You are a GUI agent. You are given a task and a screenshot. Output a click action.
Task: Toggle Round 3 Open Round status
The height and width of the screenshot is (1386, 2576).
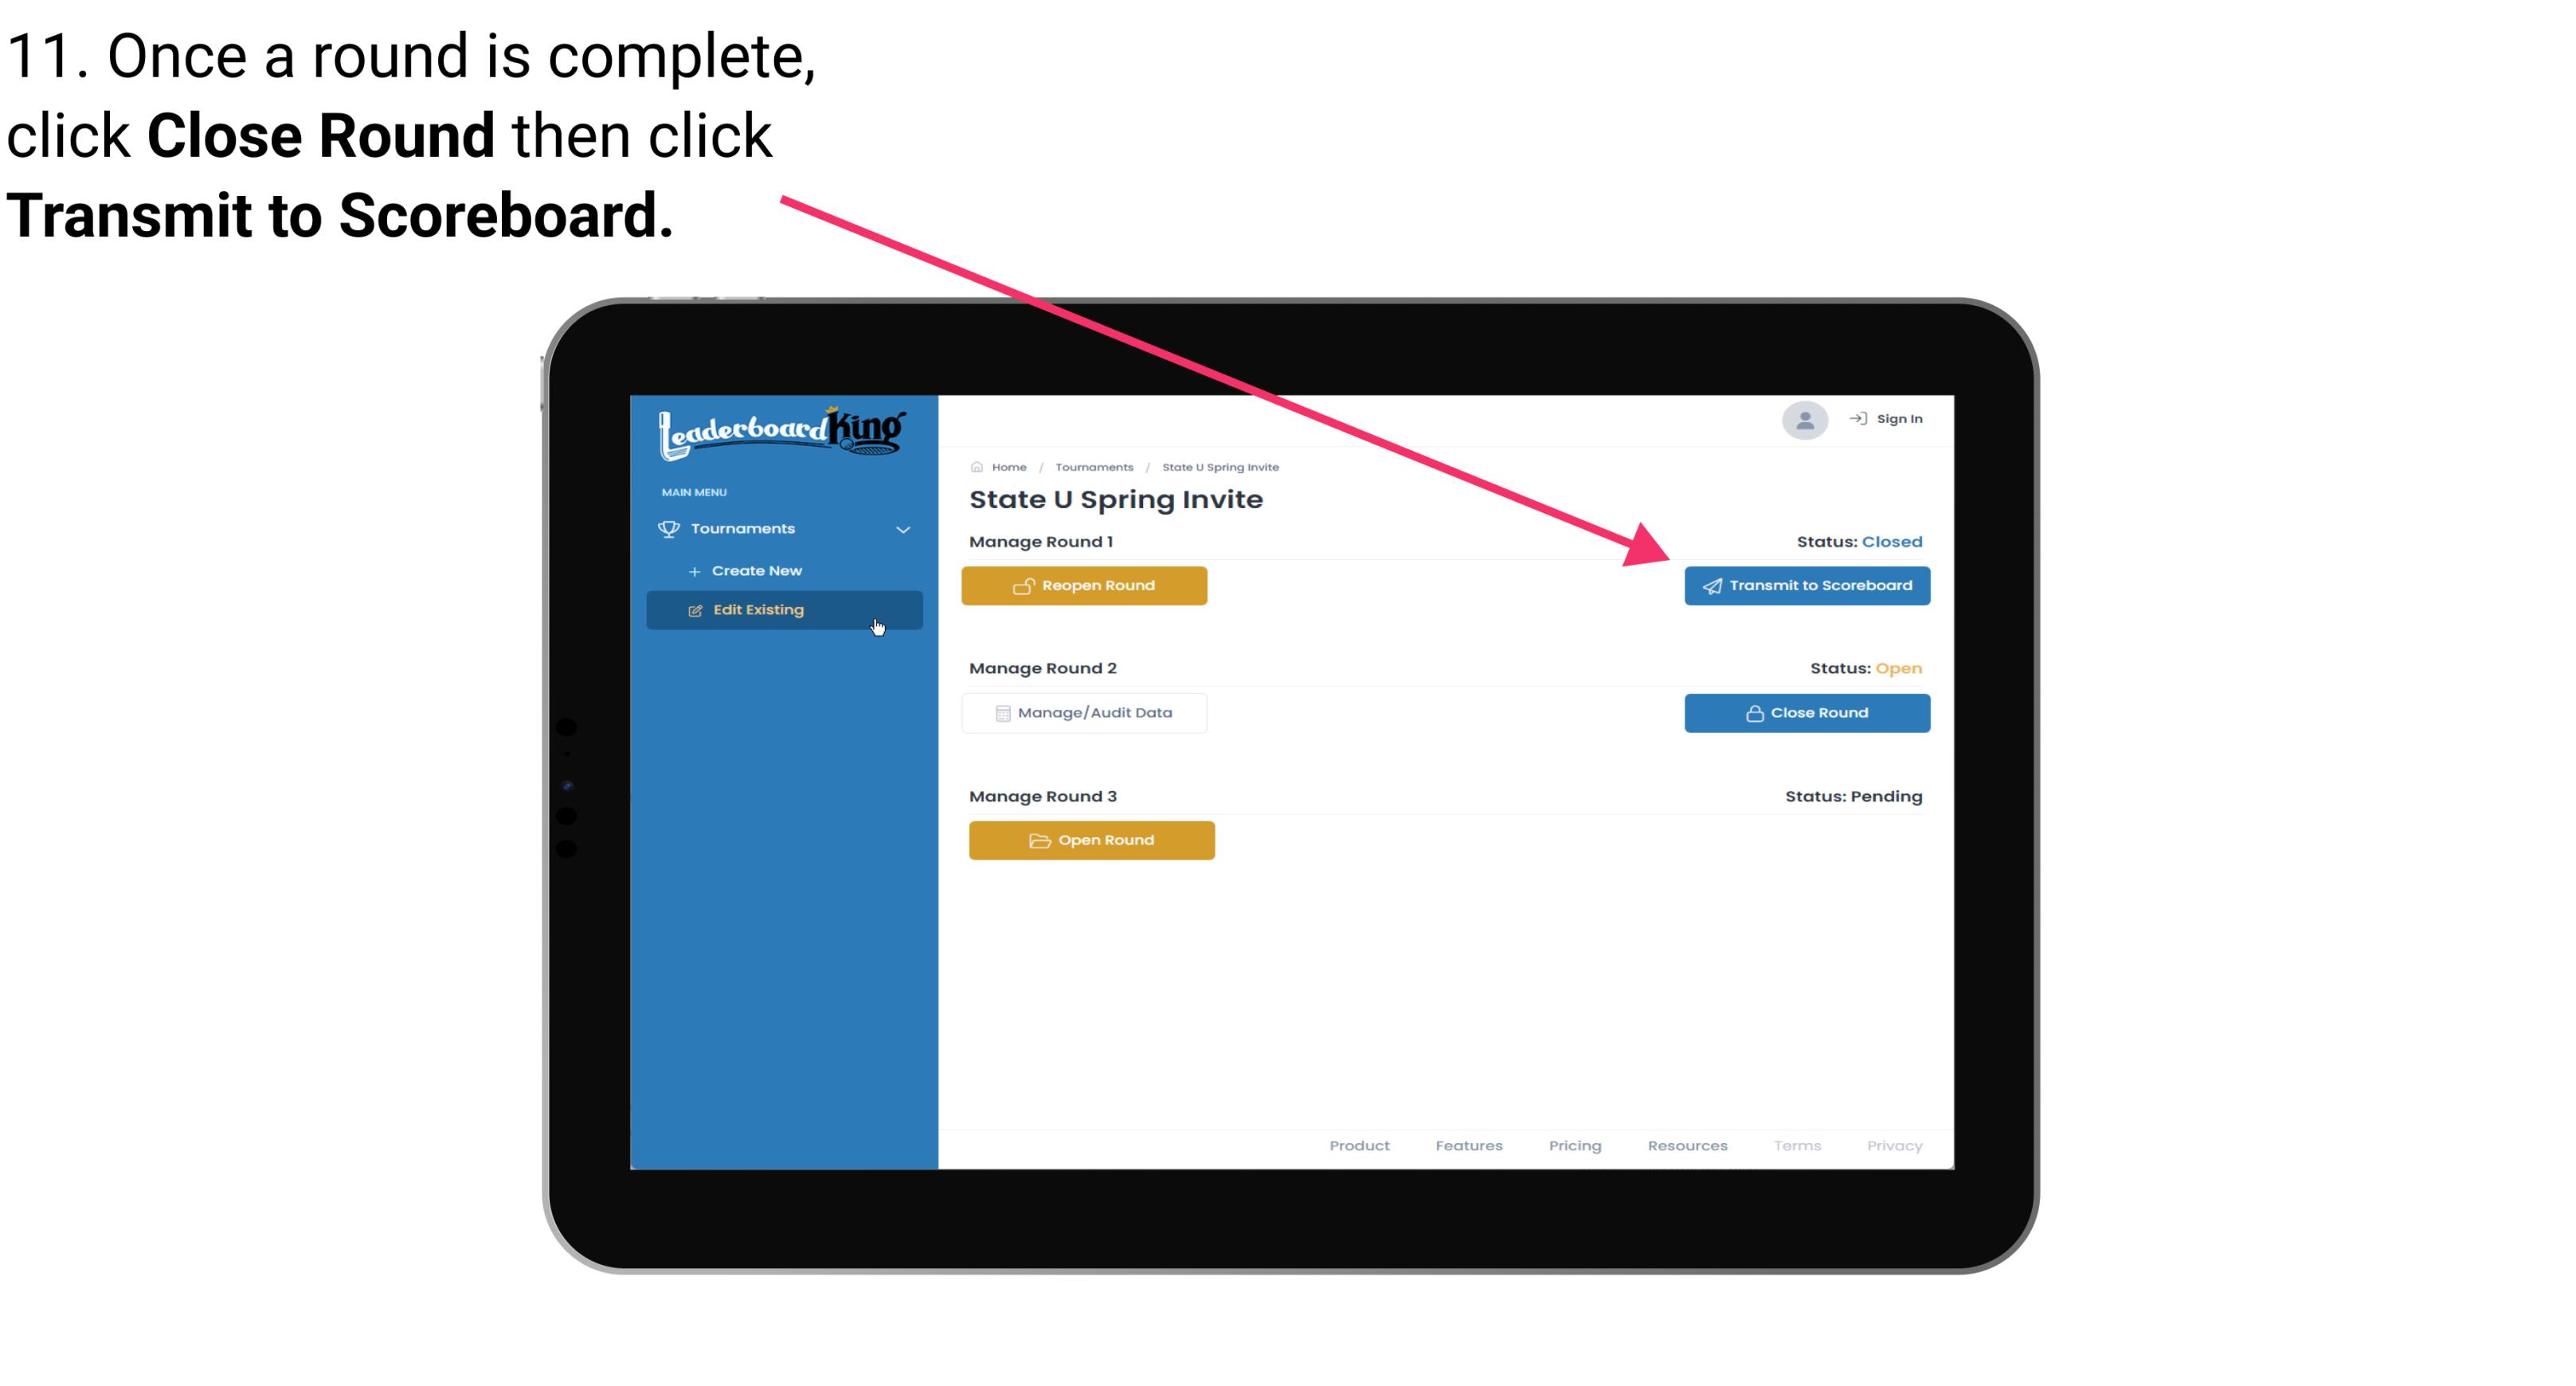coord(1092,840)
